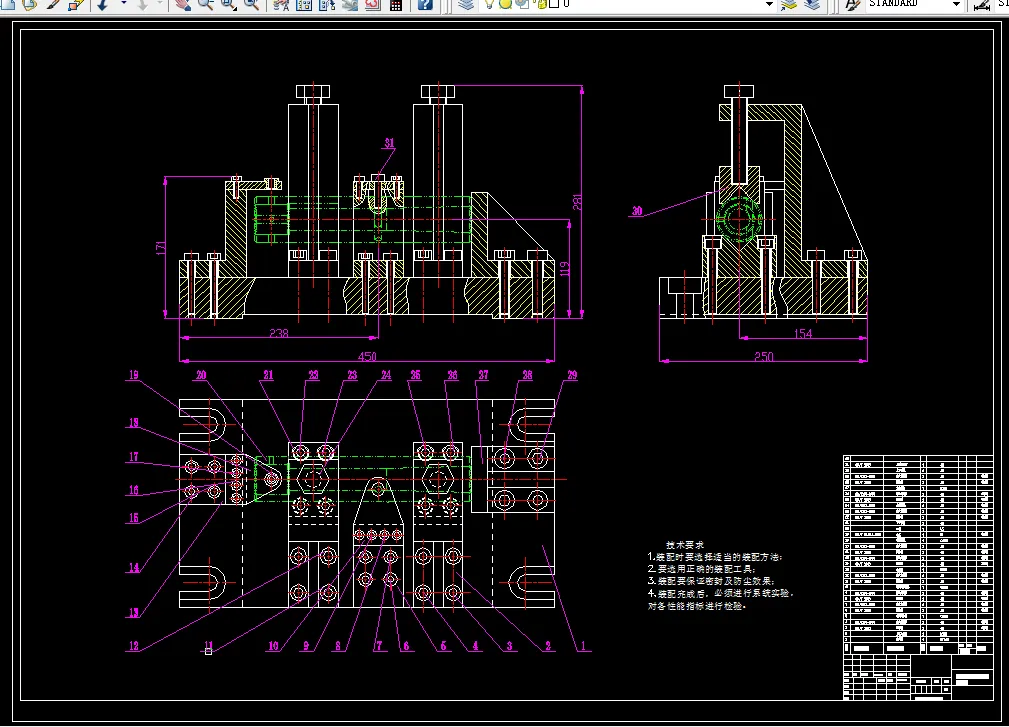Select the Pan realtime hand tool
Viewport: 1009px width, 727px height.
point(182,4)
